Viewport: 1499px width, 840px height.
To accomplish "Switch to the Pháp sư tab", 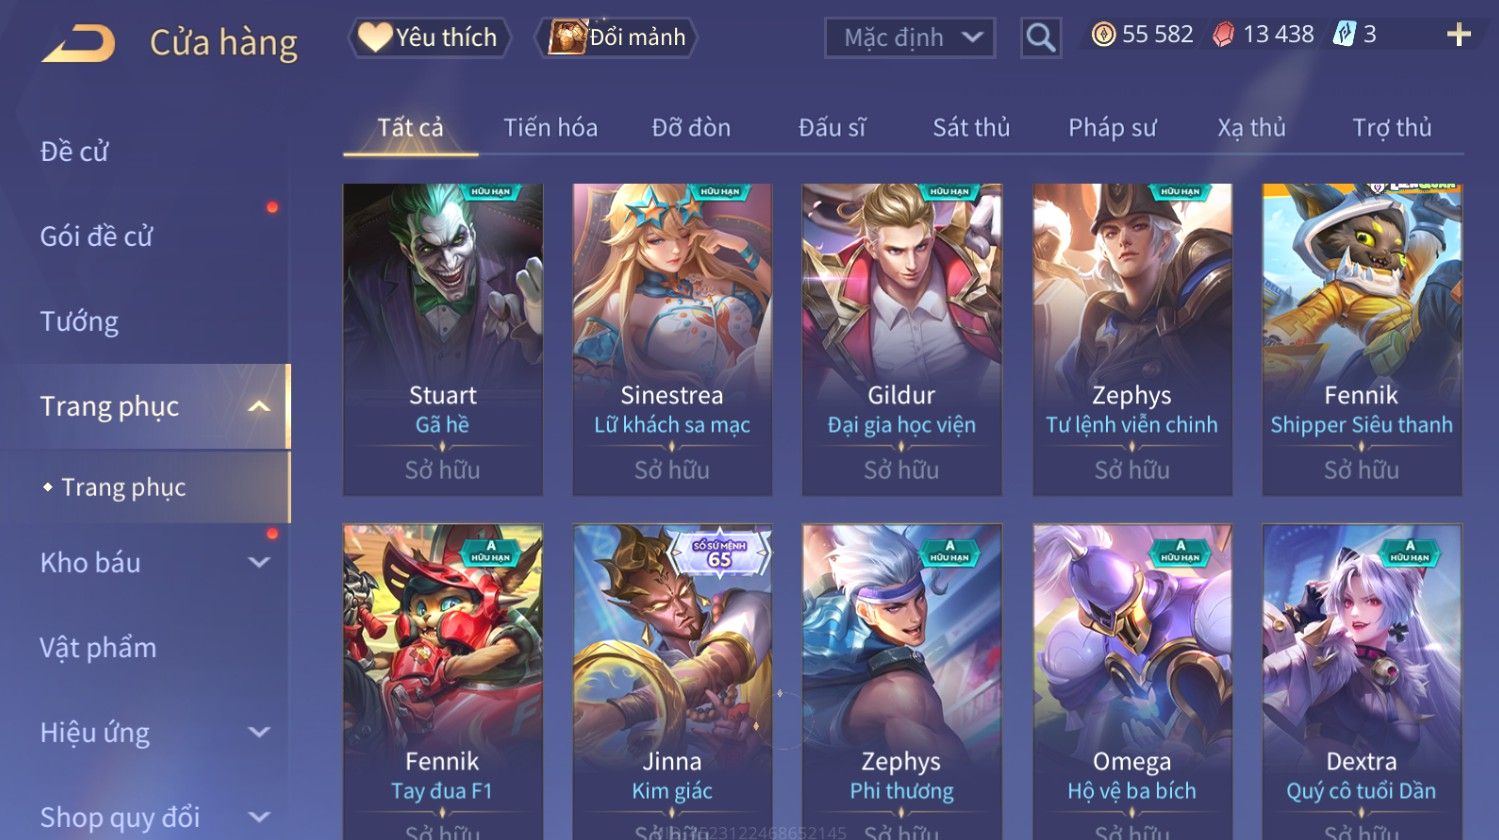I will 1112,128.
